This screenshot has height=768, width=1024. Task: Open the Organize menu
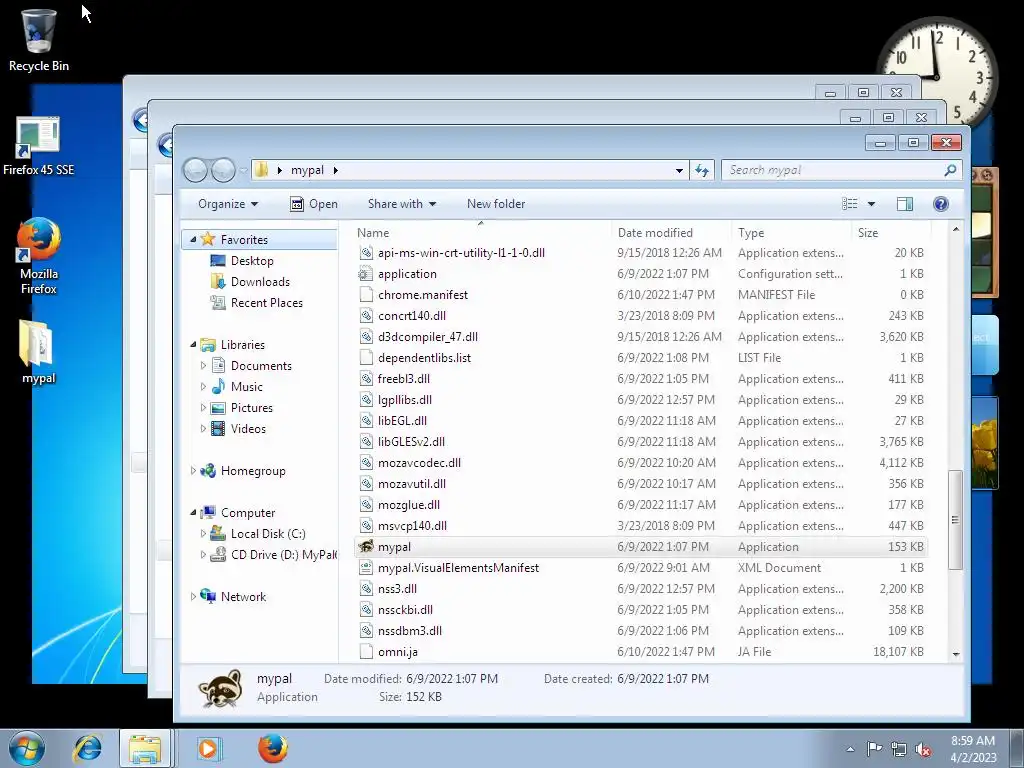[x=228, y=204]
